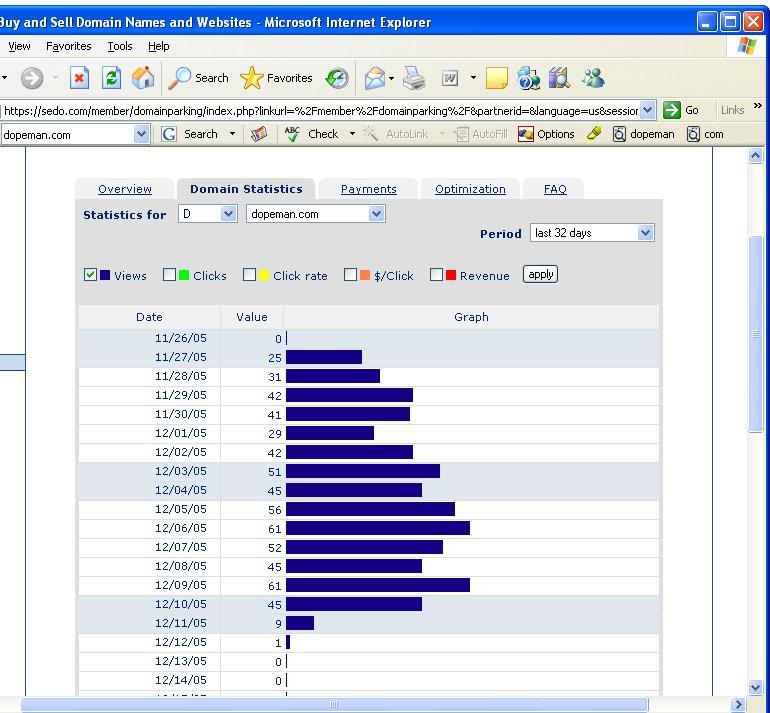This screenshot has width=770, height=713.
Task: Uncheck the Views checkbox
Action: tap(91, 275)
